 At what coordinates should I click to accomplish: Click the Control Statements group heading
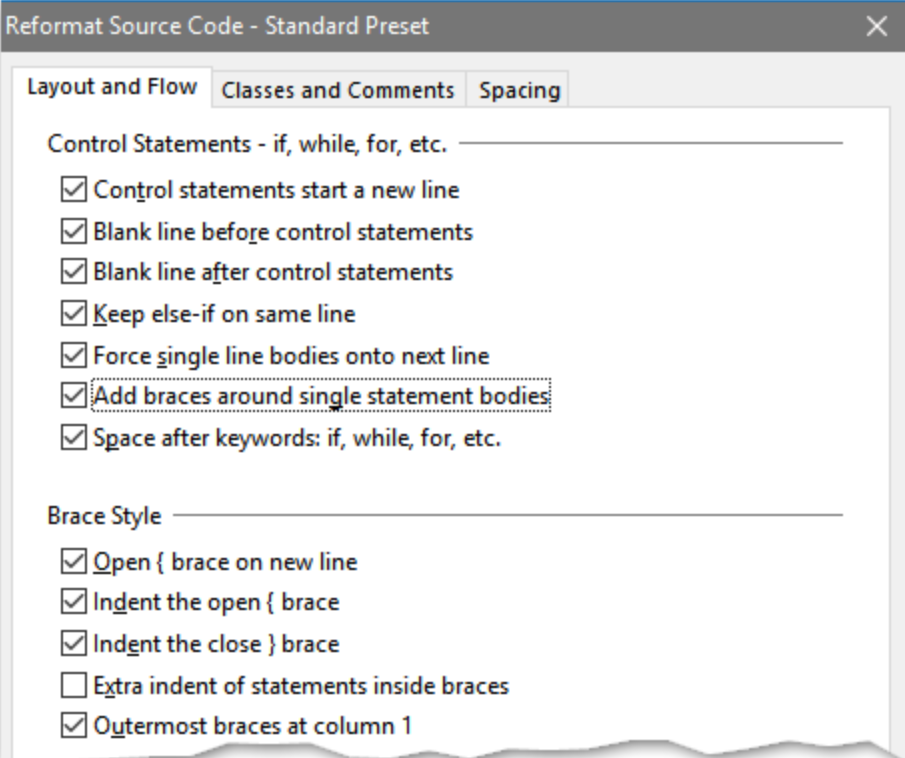pos(247,144)
